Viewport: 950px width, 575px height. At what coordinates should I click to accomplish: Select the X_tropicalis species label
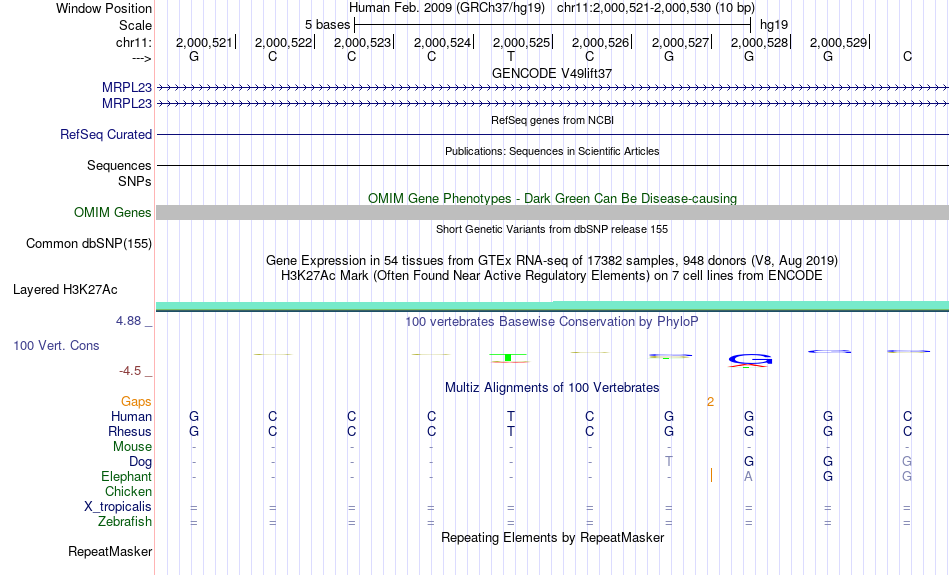(118, 507)
